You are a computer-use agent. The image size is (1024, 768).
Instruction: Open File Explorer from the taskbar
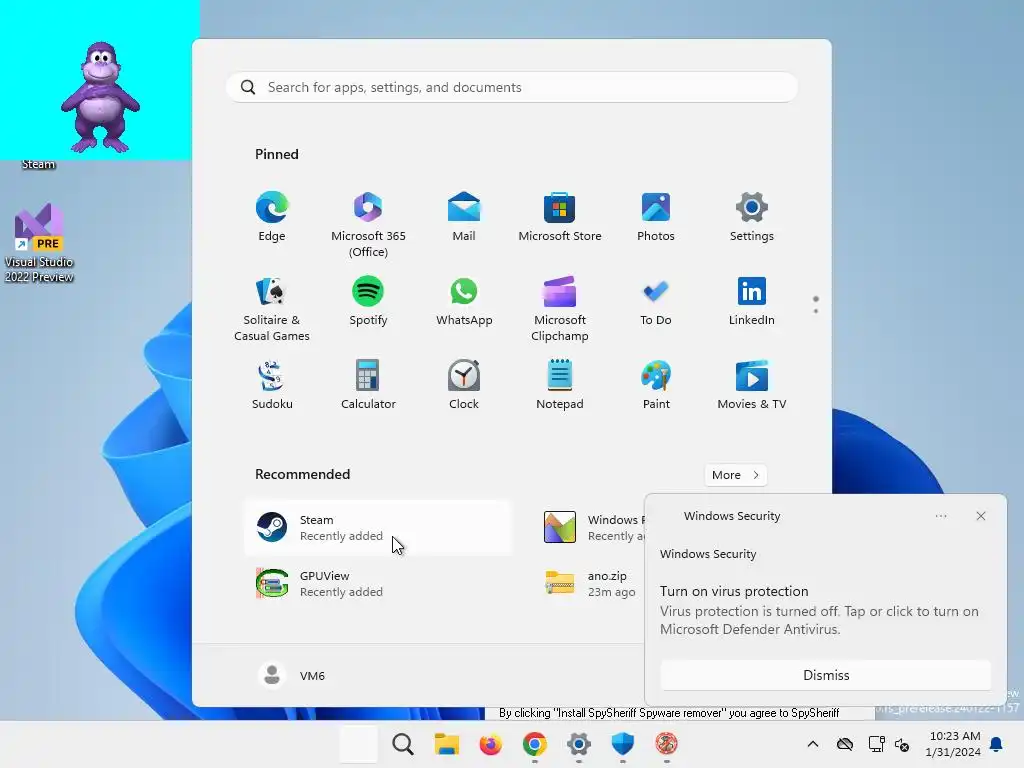pos(447,744)
